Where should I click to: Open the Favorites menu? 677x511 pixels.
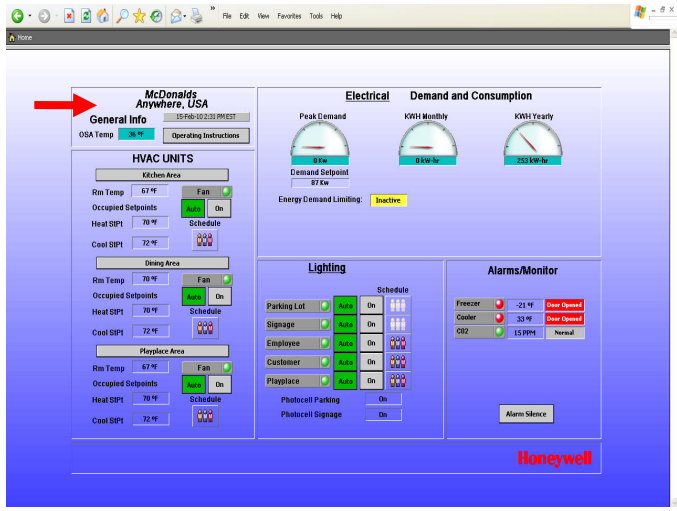click(289, 16)
